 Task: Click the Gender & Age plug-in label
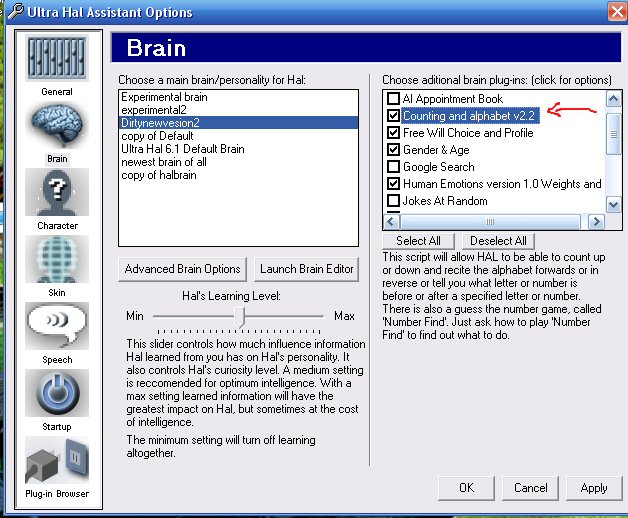[x=436, y=150]
